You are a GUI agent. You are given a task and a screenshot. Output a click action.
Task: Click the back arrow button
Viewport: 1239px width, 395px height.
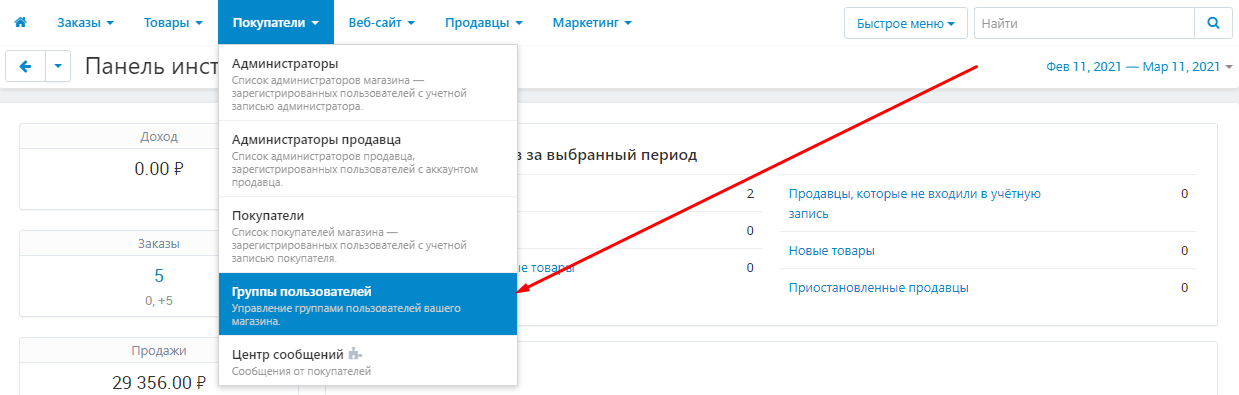pyautogui.click(x=25, y=67)
